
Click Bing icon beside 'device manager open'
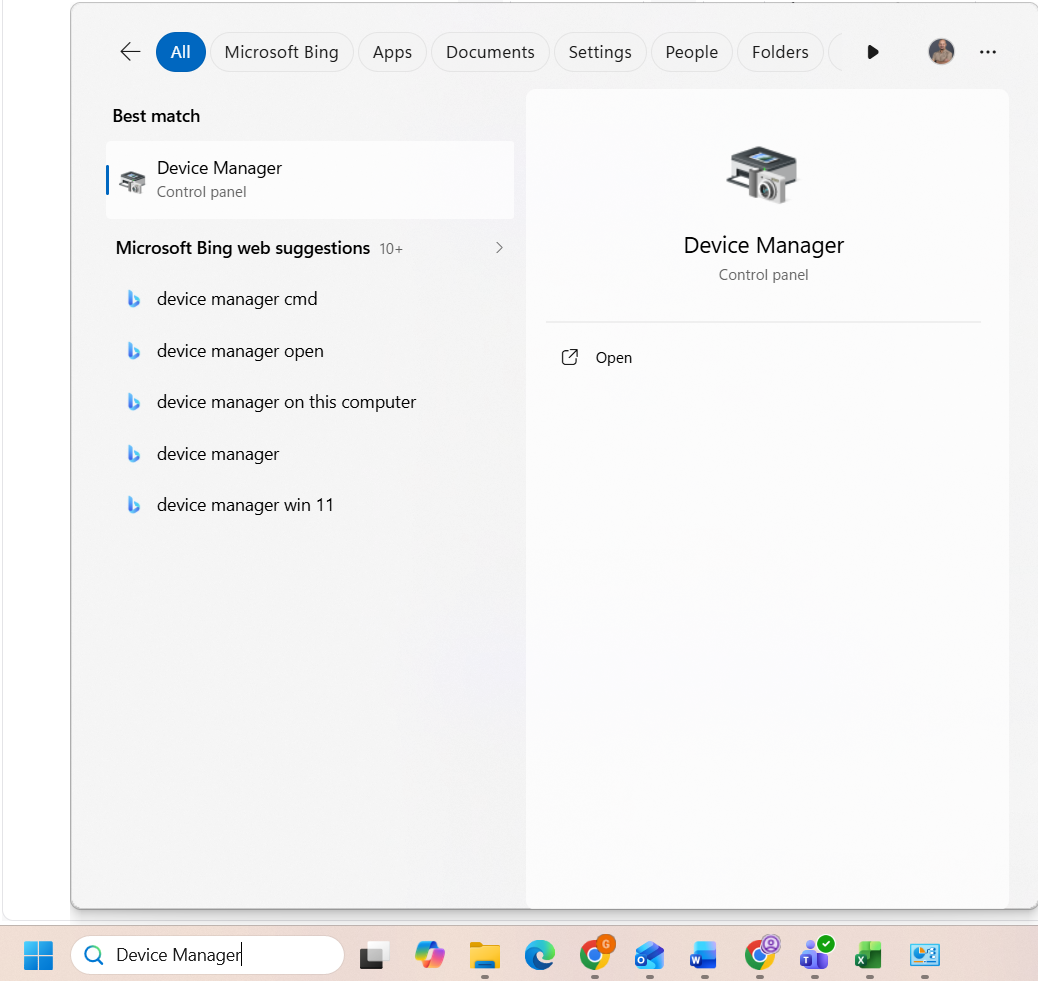pyautogui.click(x=134, y=351)
